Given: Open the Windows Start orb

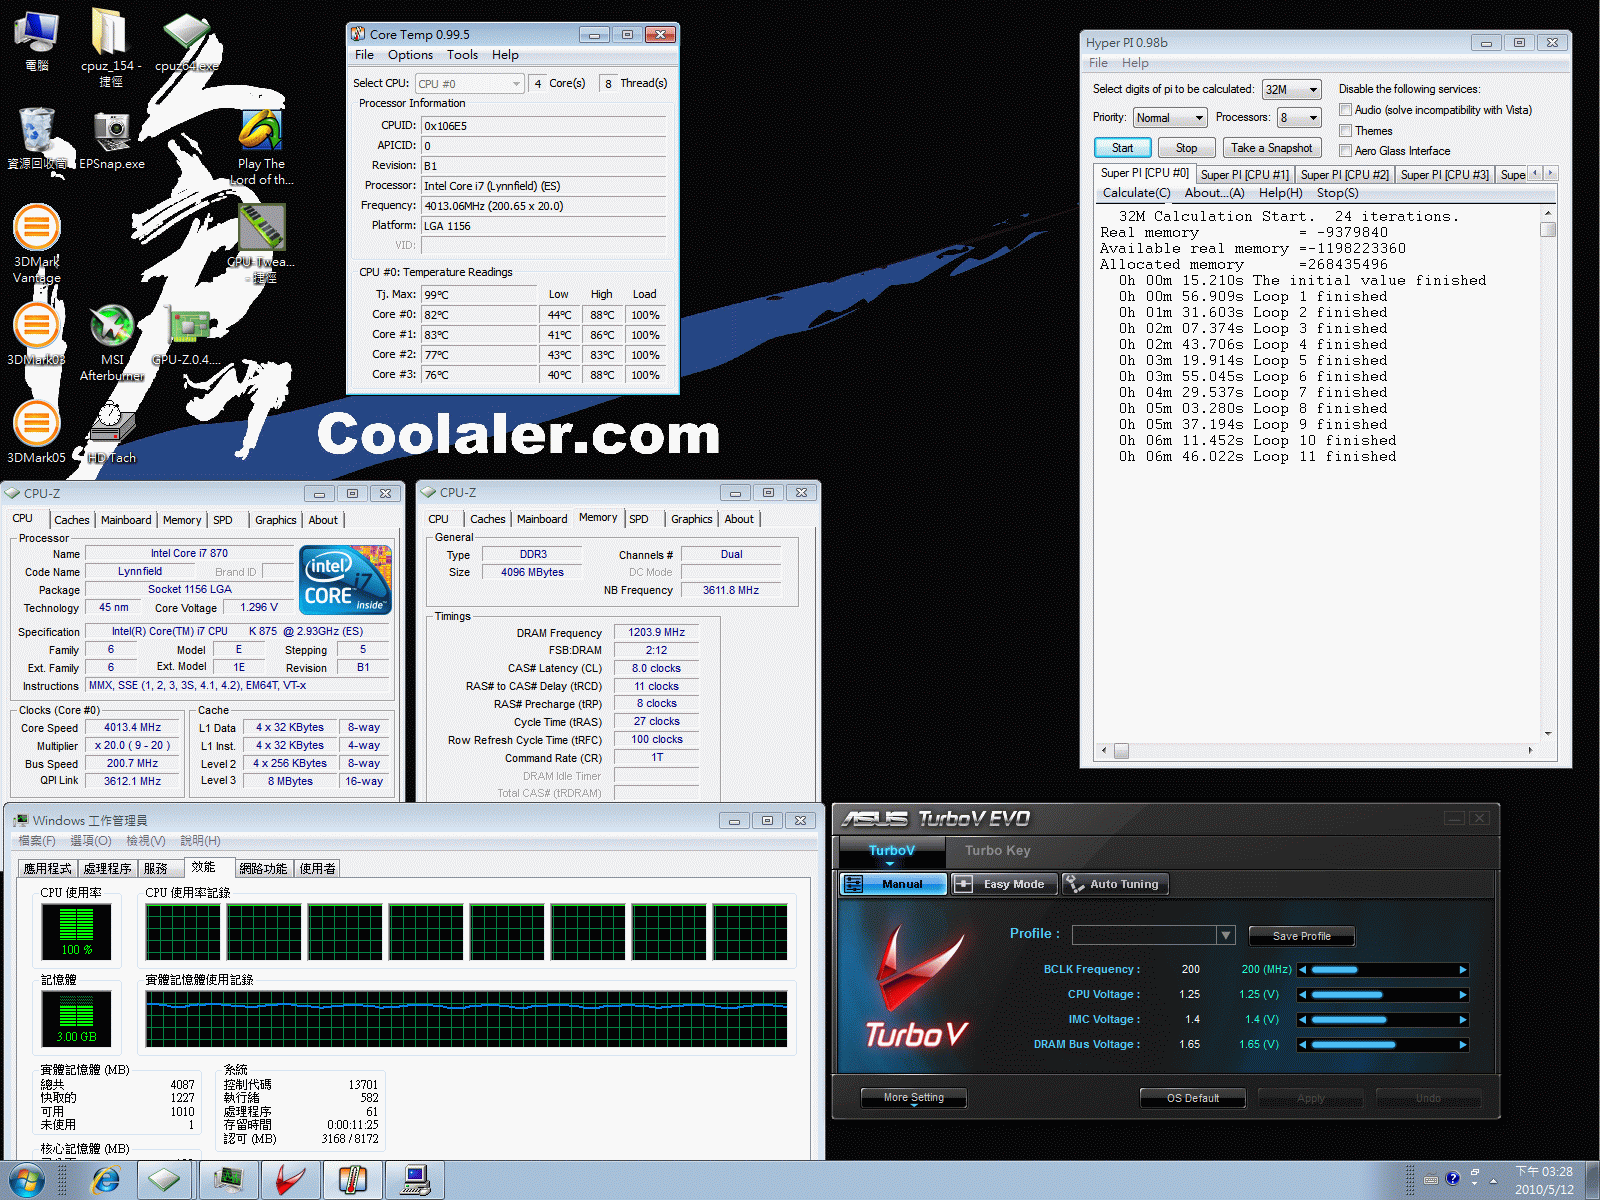Looking at the screenshot, I should pos(27,1181).
